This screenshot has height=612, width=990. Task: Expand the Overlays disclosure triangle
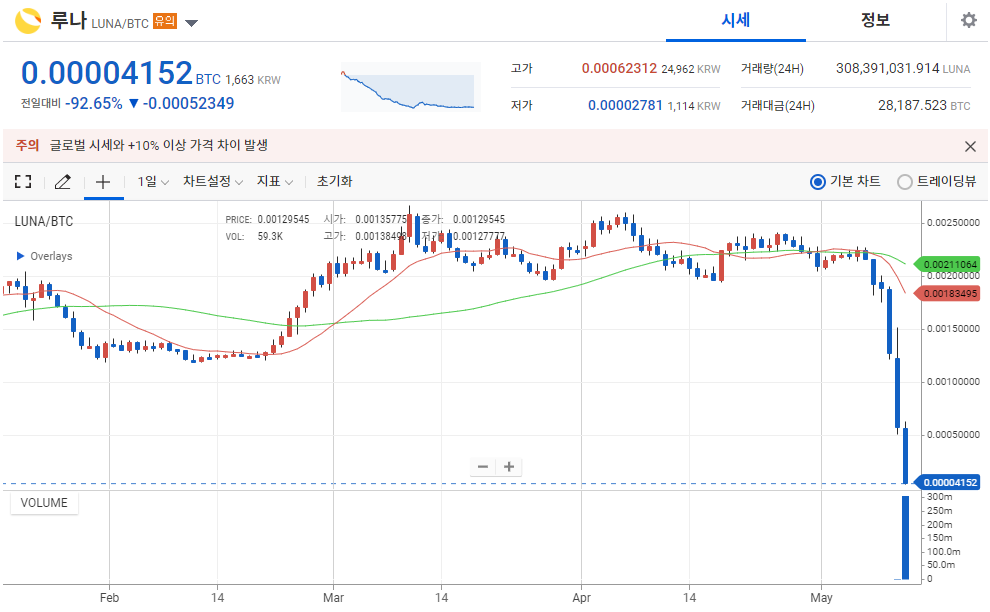pyautogui.click(x=20, y=257)
